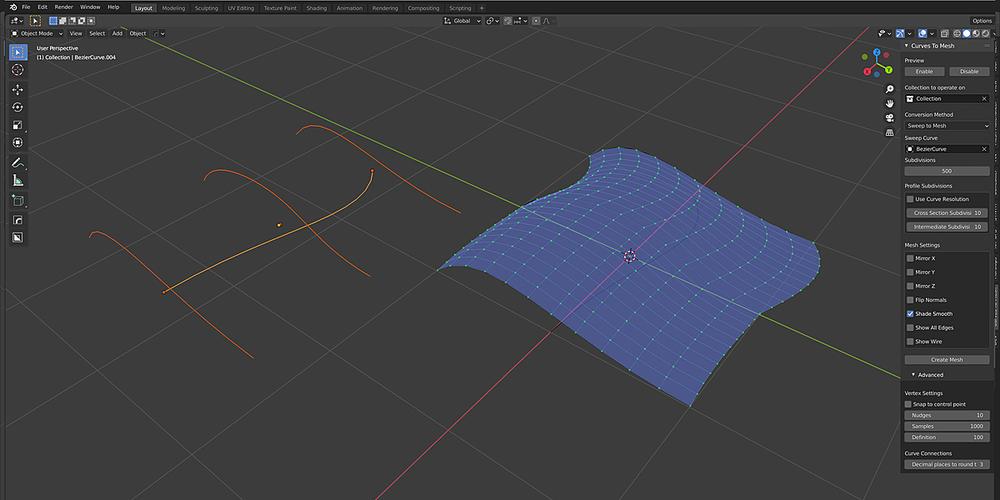
Task: Click Create Mesh button
Action: (947, 360)
